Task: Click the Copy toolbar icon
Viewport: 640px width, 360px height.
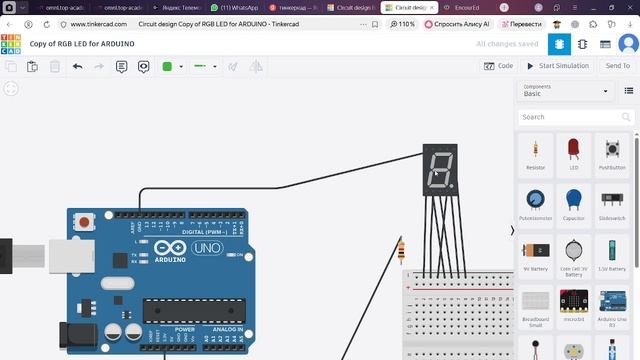Action: pyautogui.click(x=11, y=66)
